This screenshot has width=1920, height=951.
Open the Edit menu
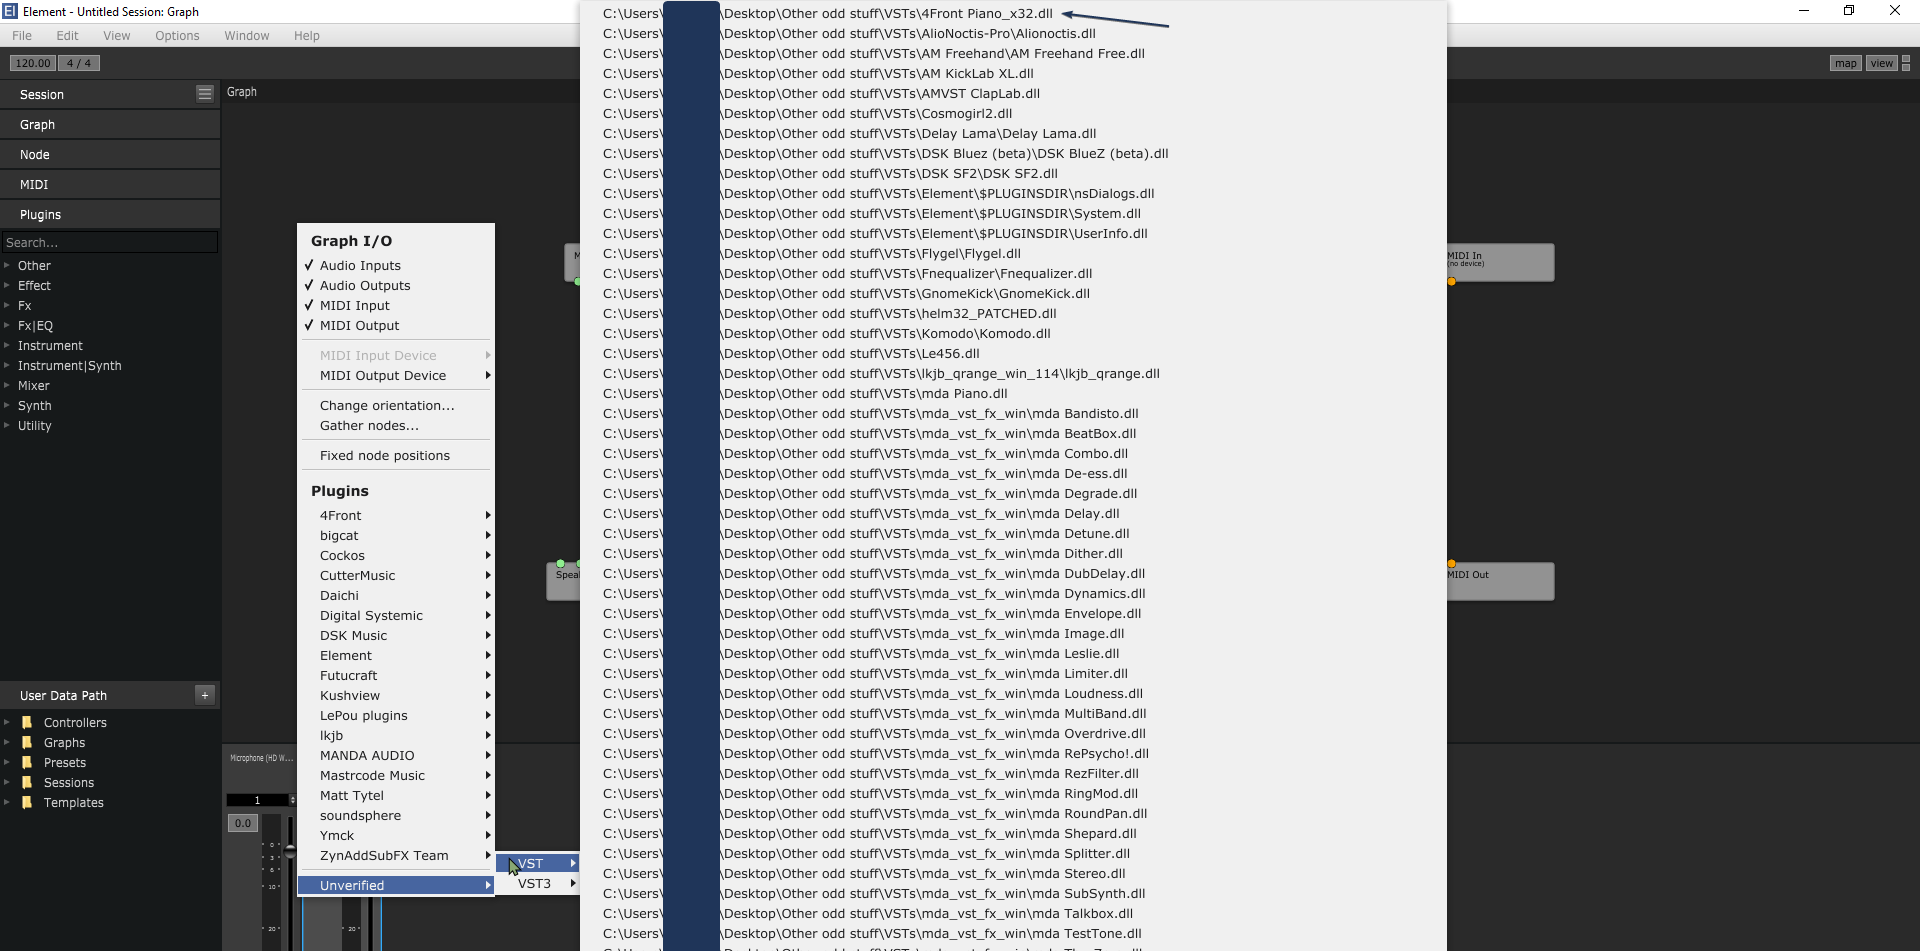pyautogui.click(x=67, y=36)
